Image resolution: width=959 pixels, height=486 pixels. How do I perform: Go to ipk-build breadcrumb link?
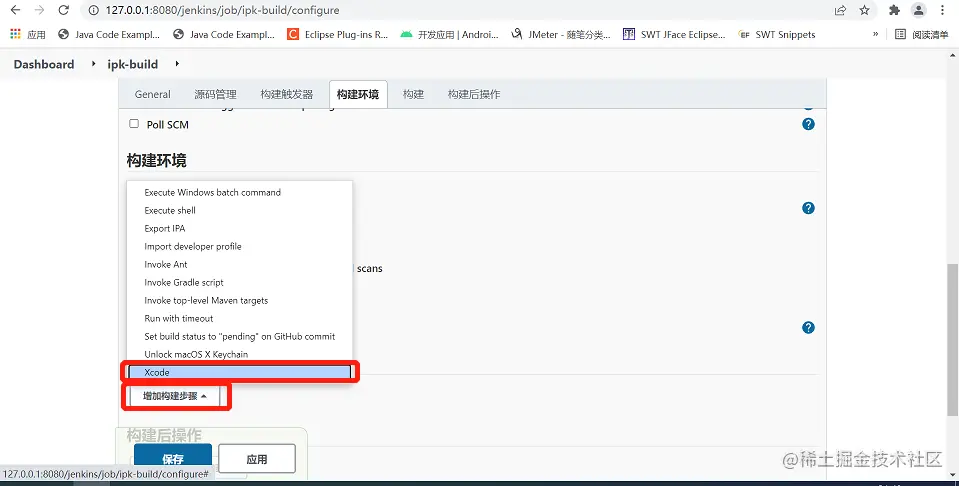(133, 64)
